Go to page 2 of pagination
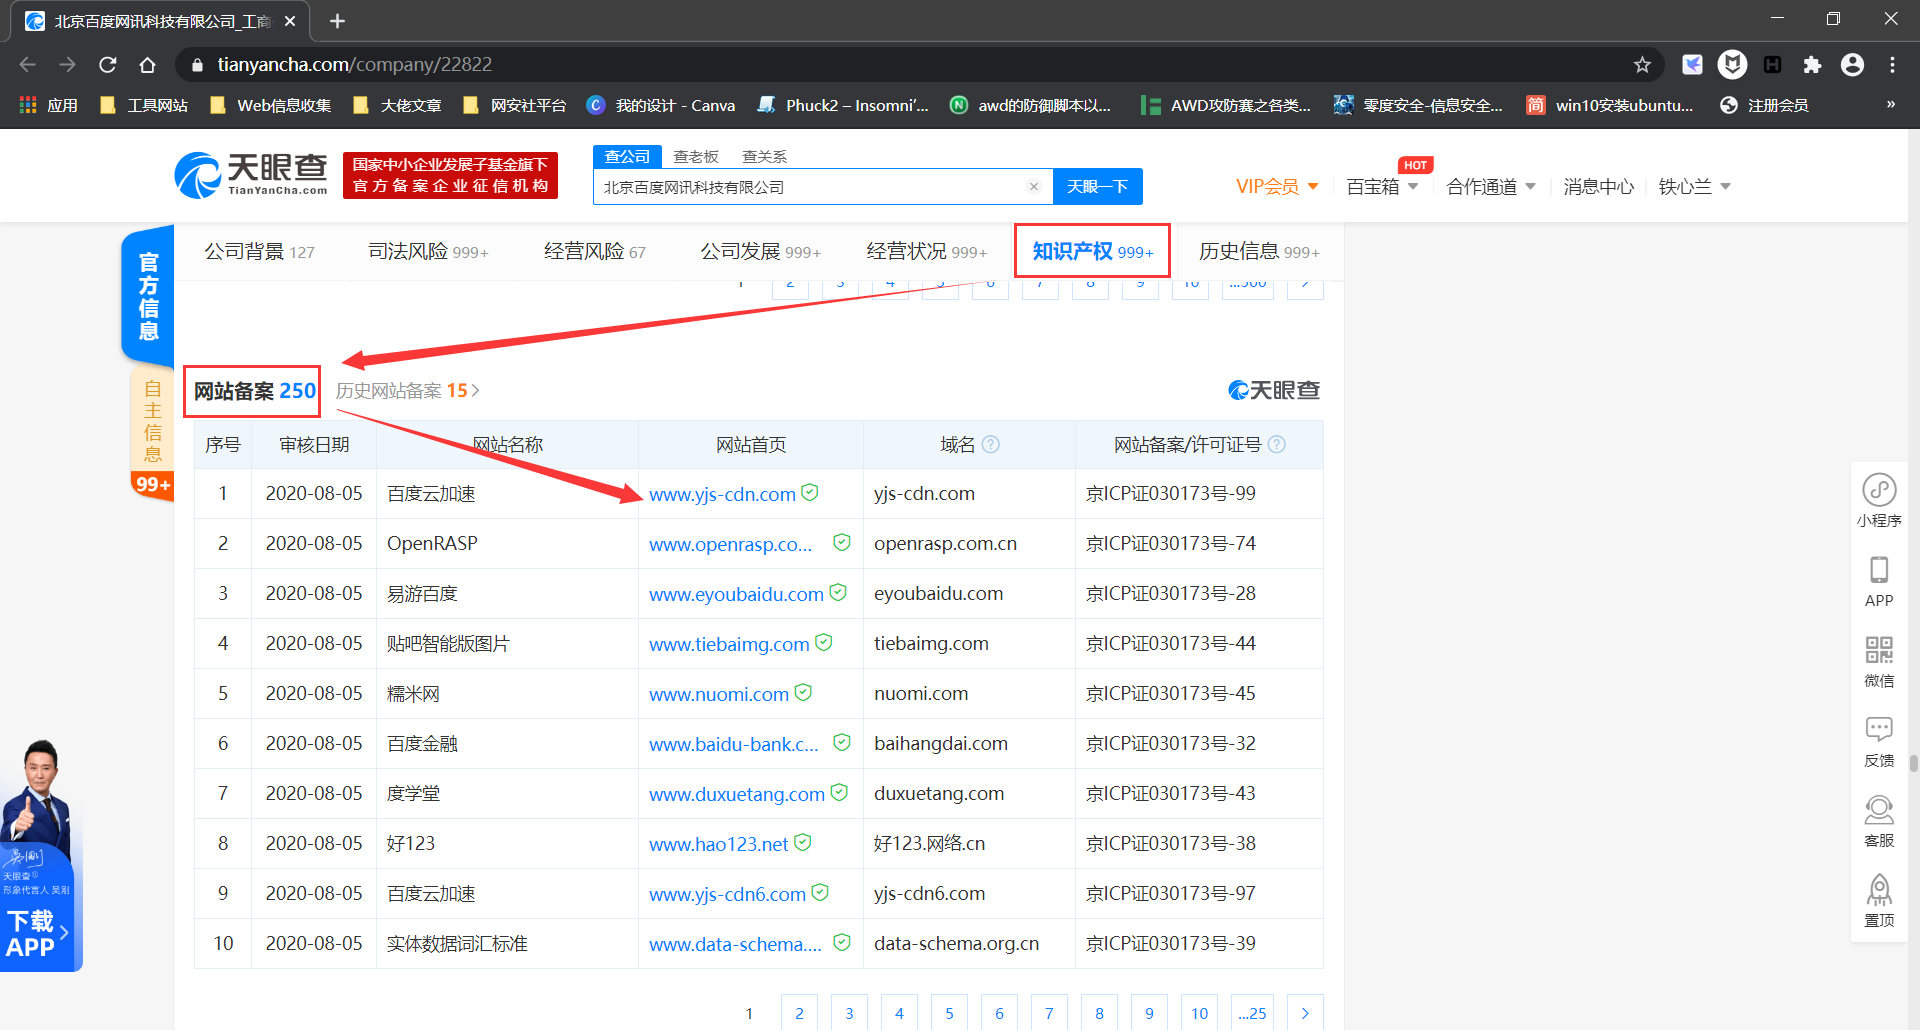 [x=799, y=1012]
